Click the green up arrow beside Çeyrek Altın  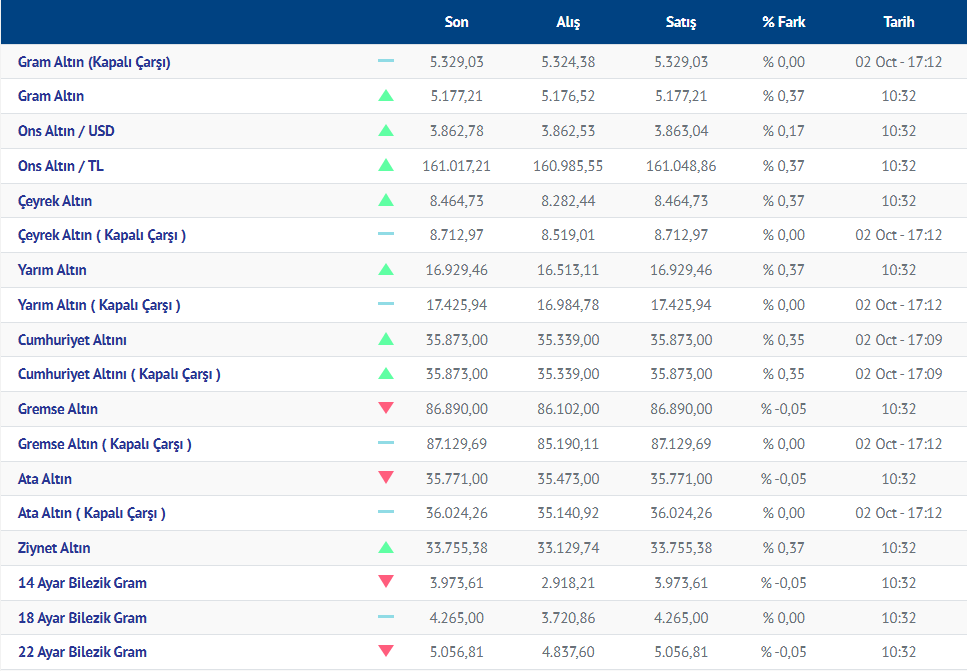point(386,200)
